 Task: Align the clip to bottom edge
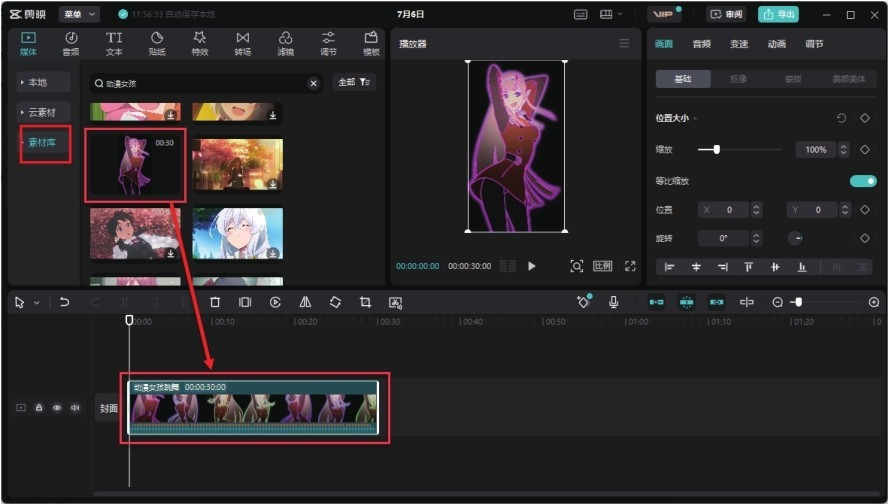coord(802,267)
